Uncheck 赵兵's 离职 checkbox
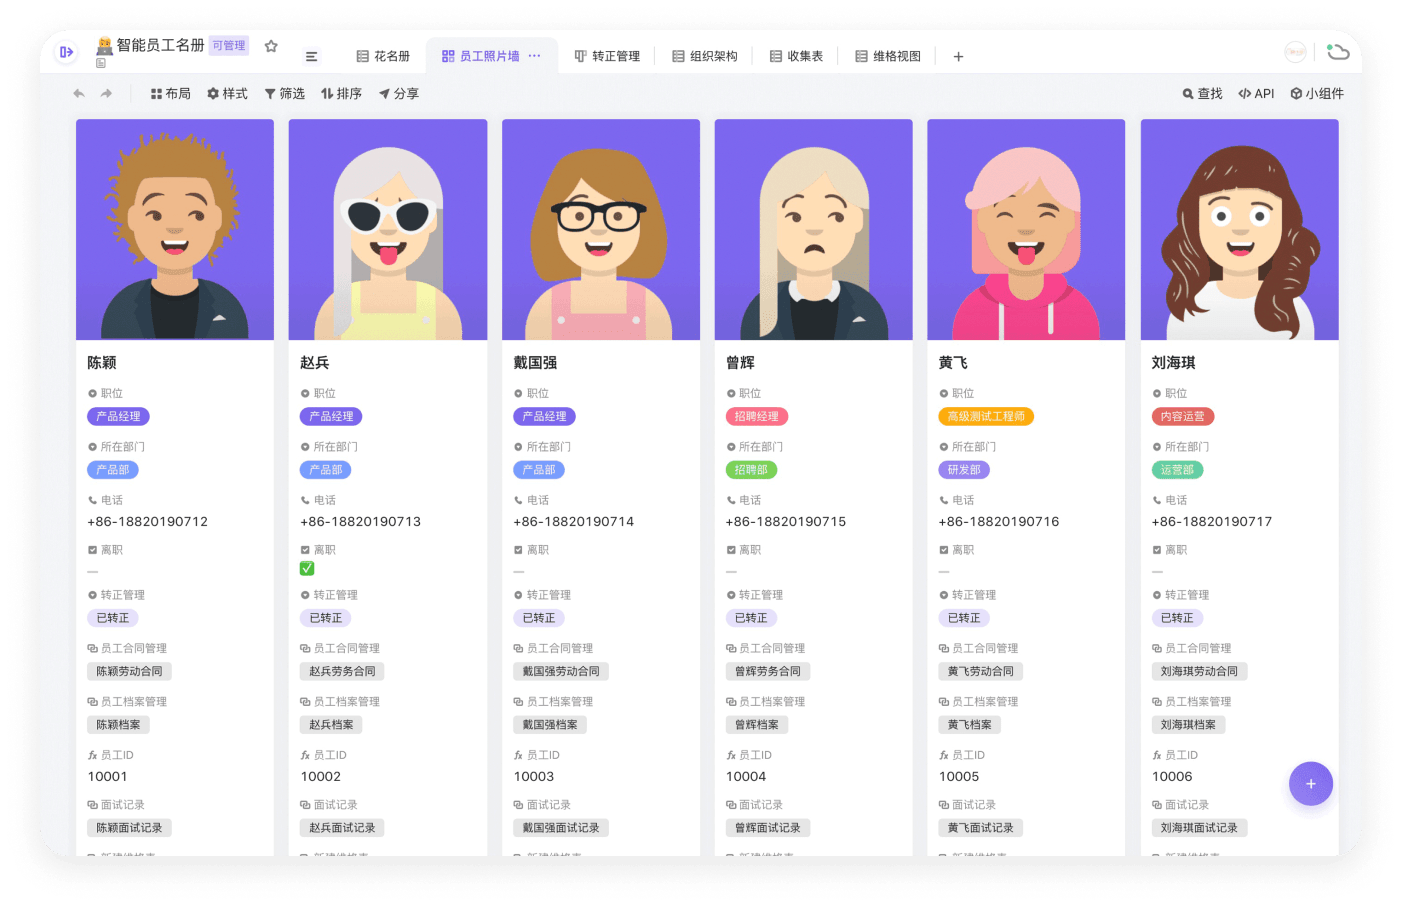This screenshot has height=906, width=1402. coord(305,568)
